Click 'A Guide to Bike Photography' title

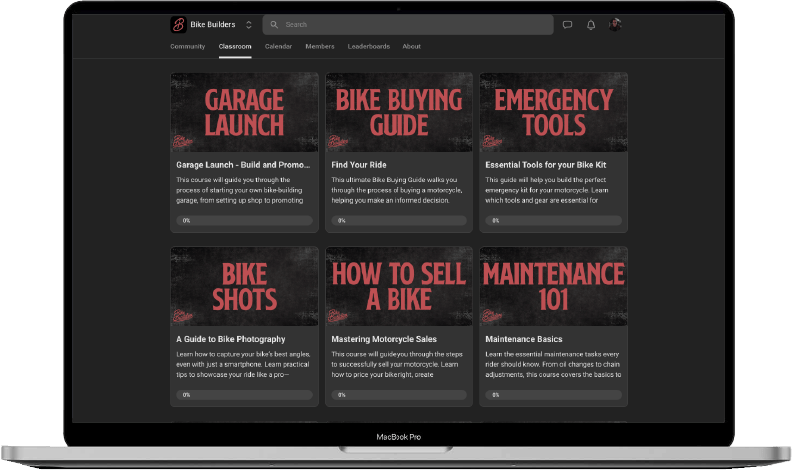231,339
